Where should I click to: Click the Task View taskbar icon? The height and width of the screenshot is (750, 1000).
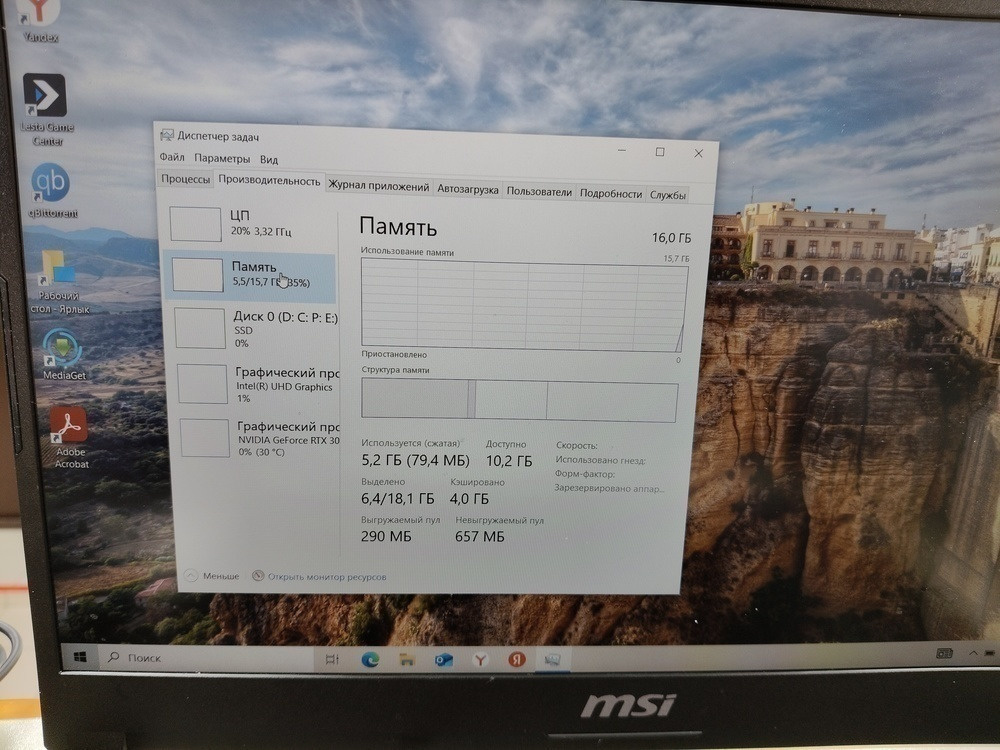(x=332, y=659)
